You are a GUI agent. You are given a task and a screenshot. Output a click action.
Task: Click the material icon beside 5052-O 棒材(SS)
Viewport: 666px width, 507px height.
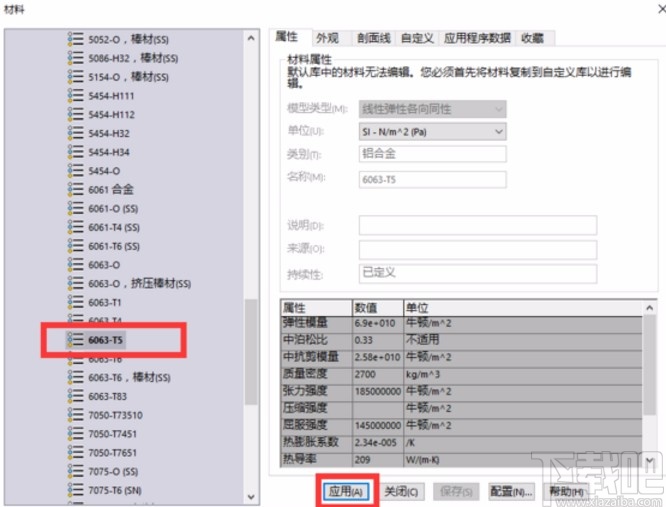(76, 39)
